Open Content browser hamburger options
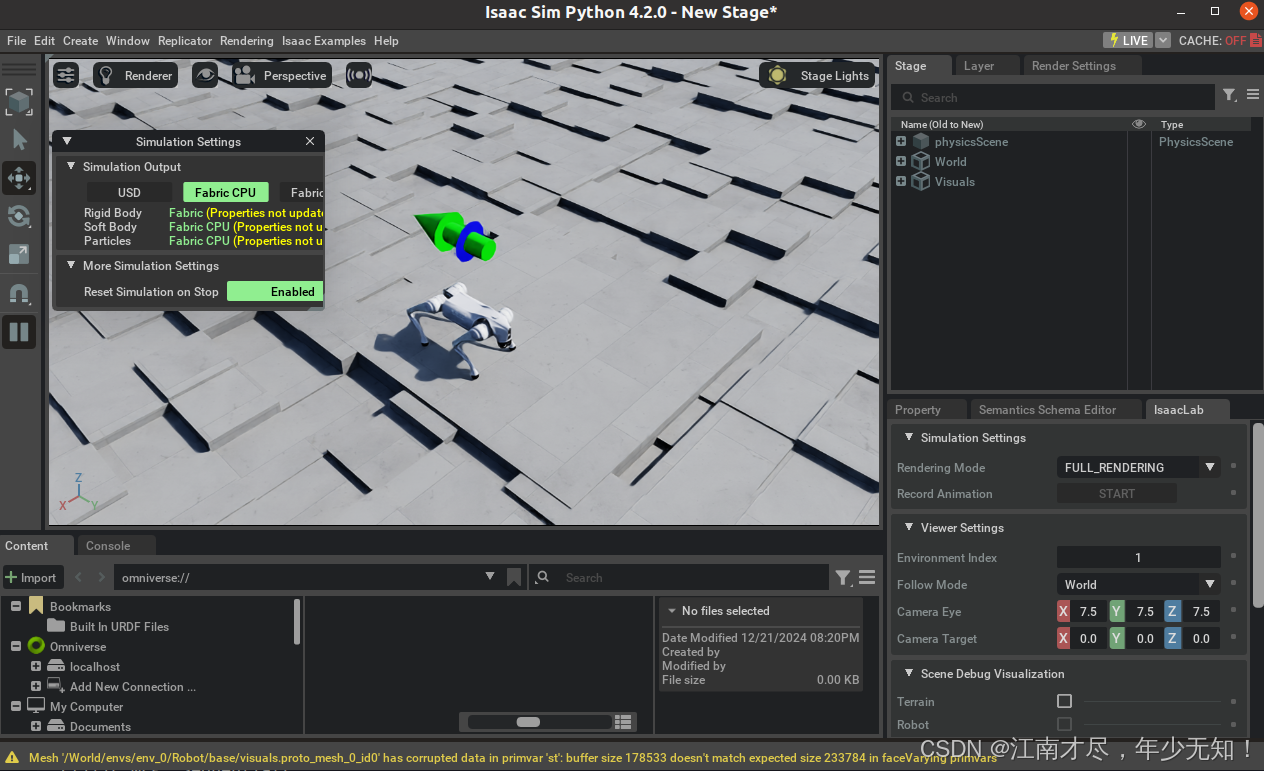The width and height of the screenshot is (1264, 771). pos(867,577)
